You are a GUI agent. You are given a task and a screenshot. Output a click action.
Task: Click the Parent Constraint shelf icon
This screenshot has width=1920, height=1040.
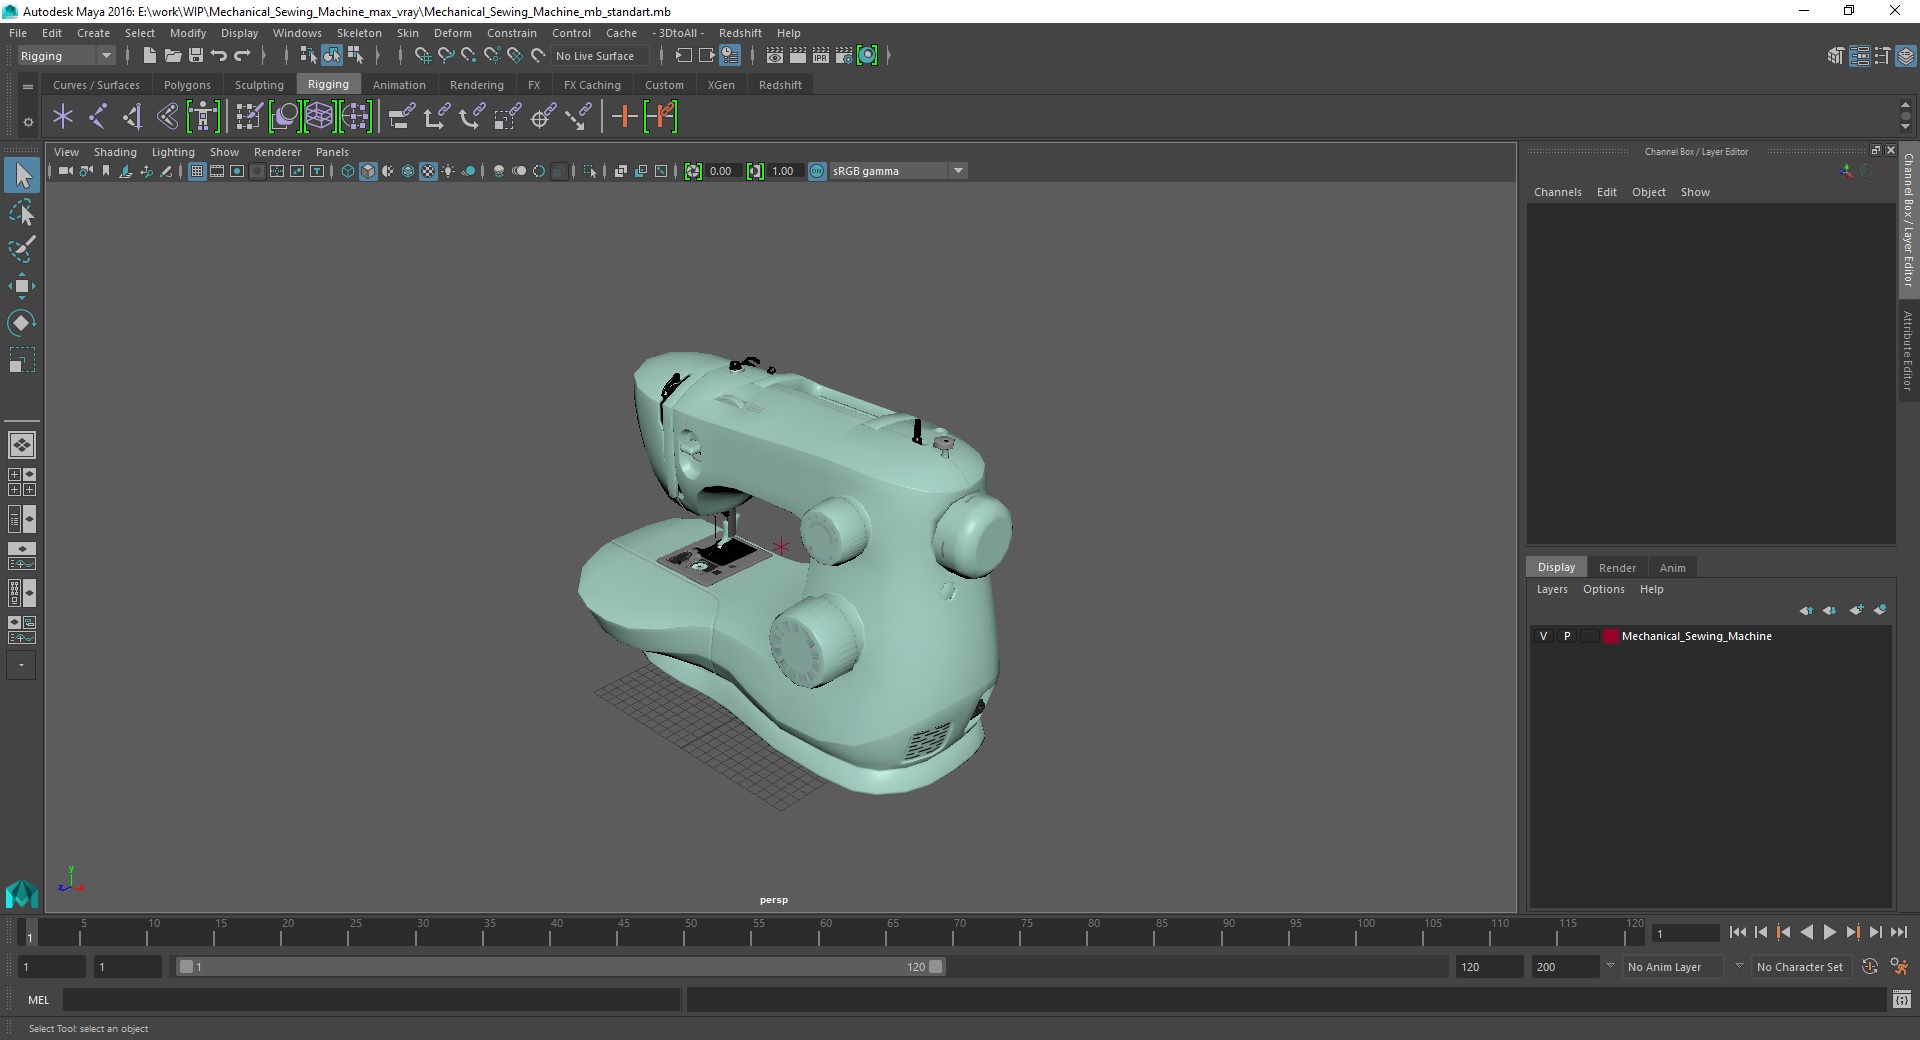pyautogui.click(x=402, y=117)
